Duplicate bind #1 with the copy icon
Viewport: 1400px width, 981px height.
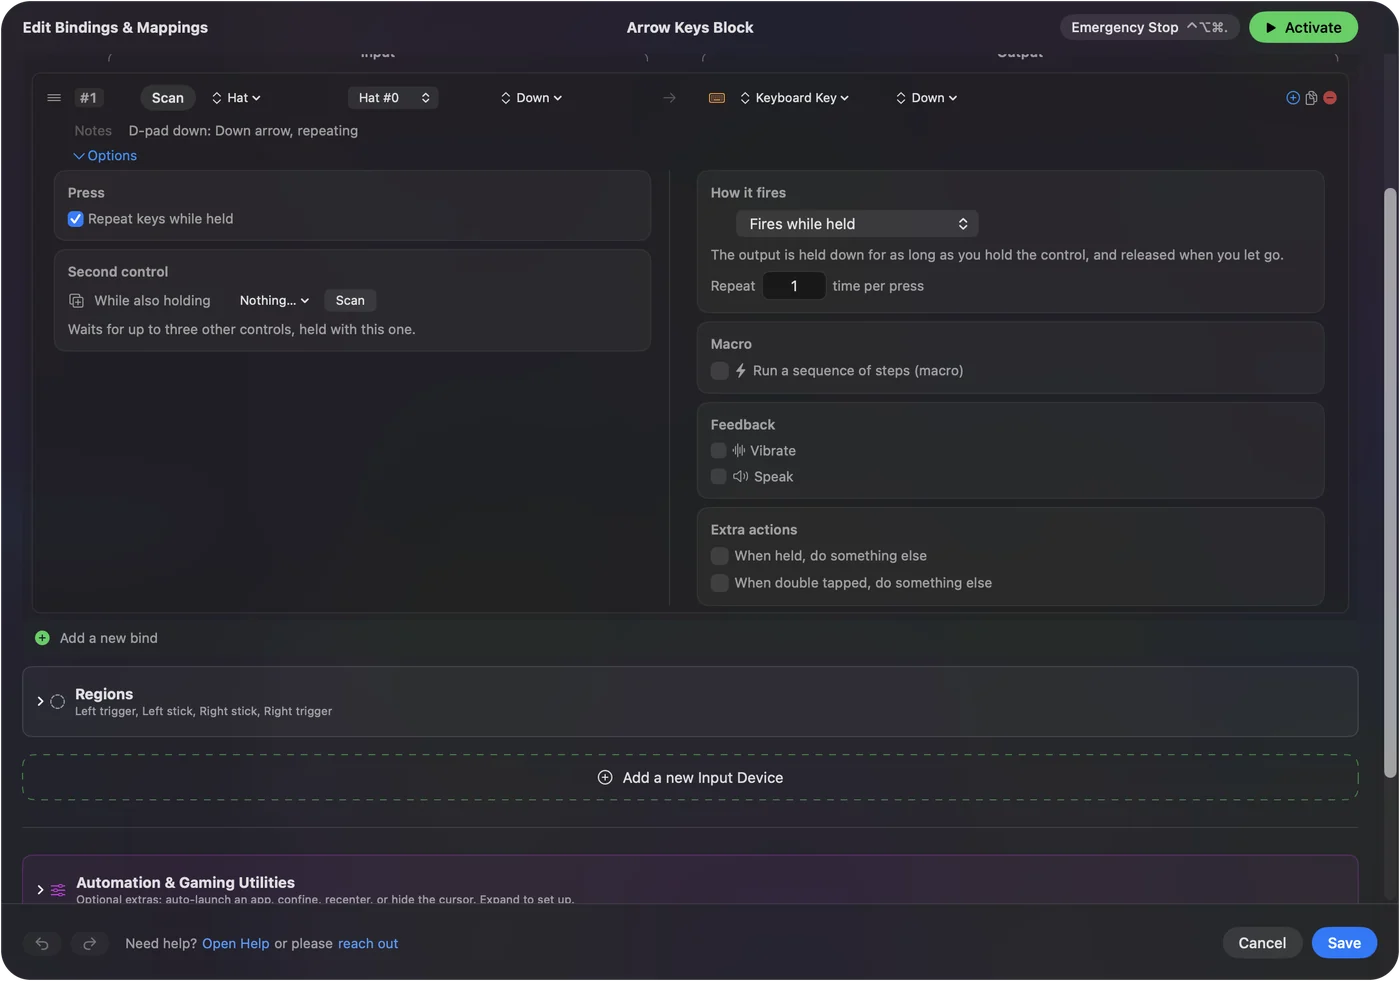coord(1311,98)
